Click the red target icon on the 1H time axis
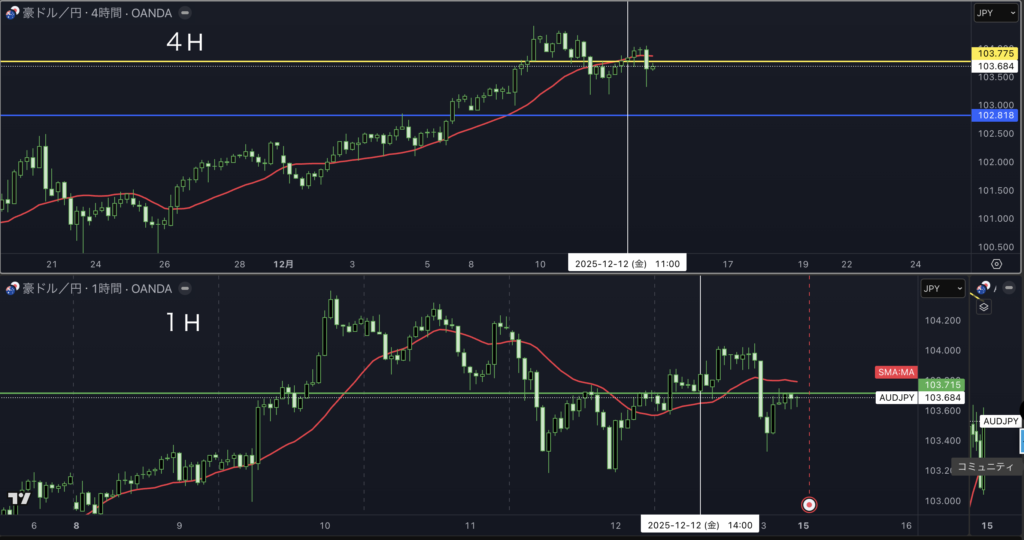This screenshot has width=1024, height=540. 809,504
